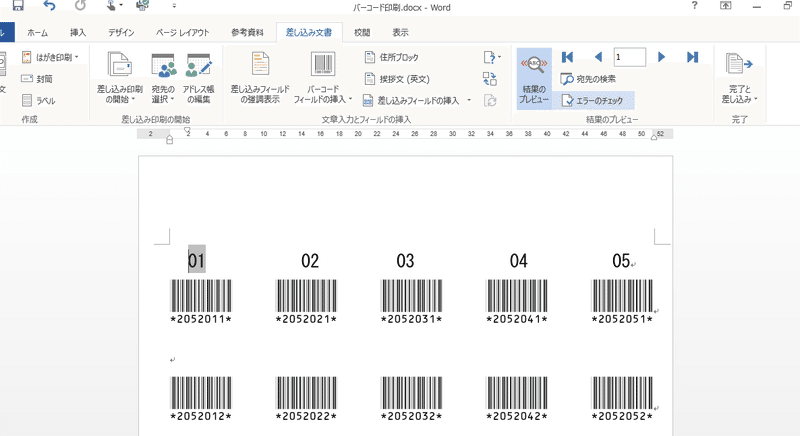800x436 pixels.
Task: Redo the last action
Action: (x=80, y=6)
